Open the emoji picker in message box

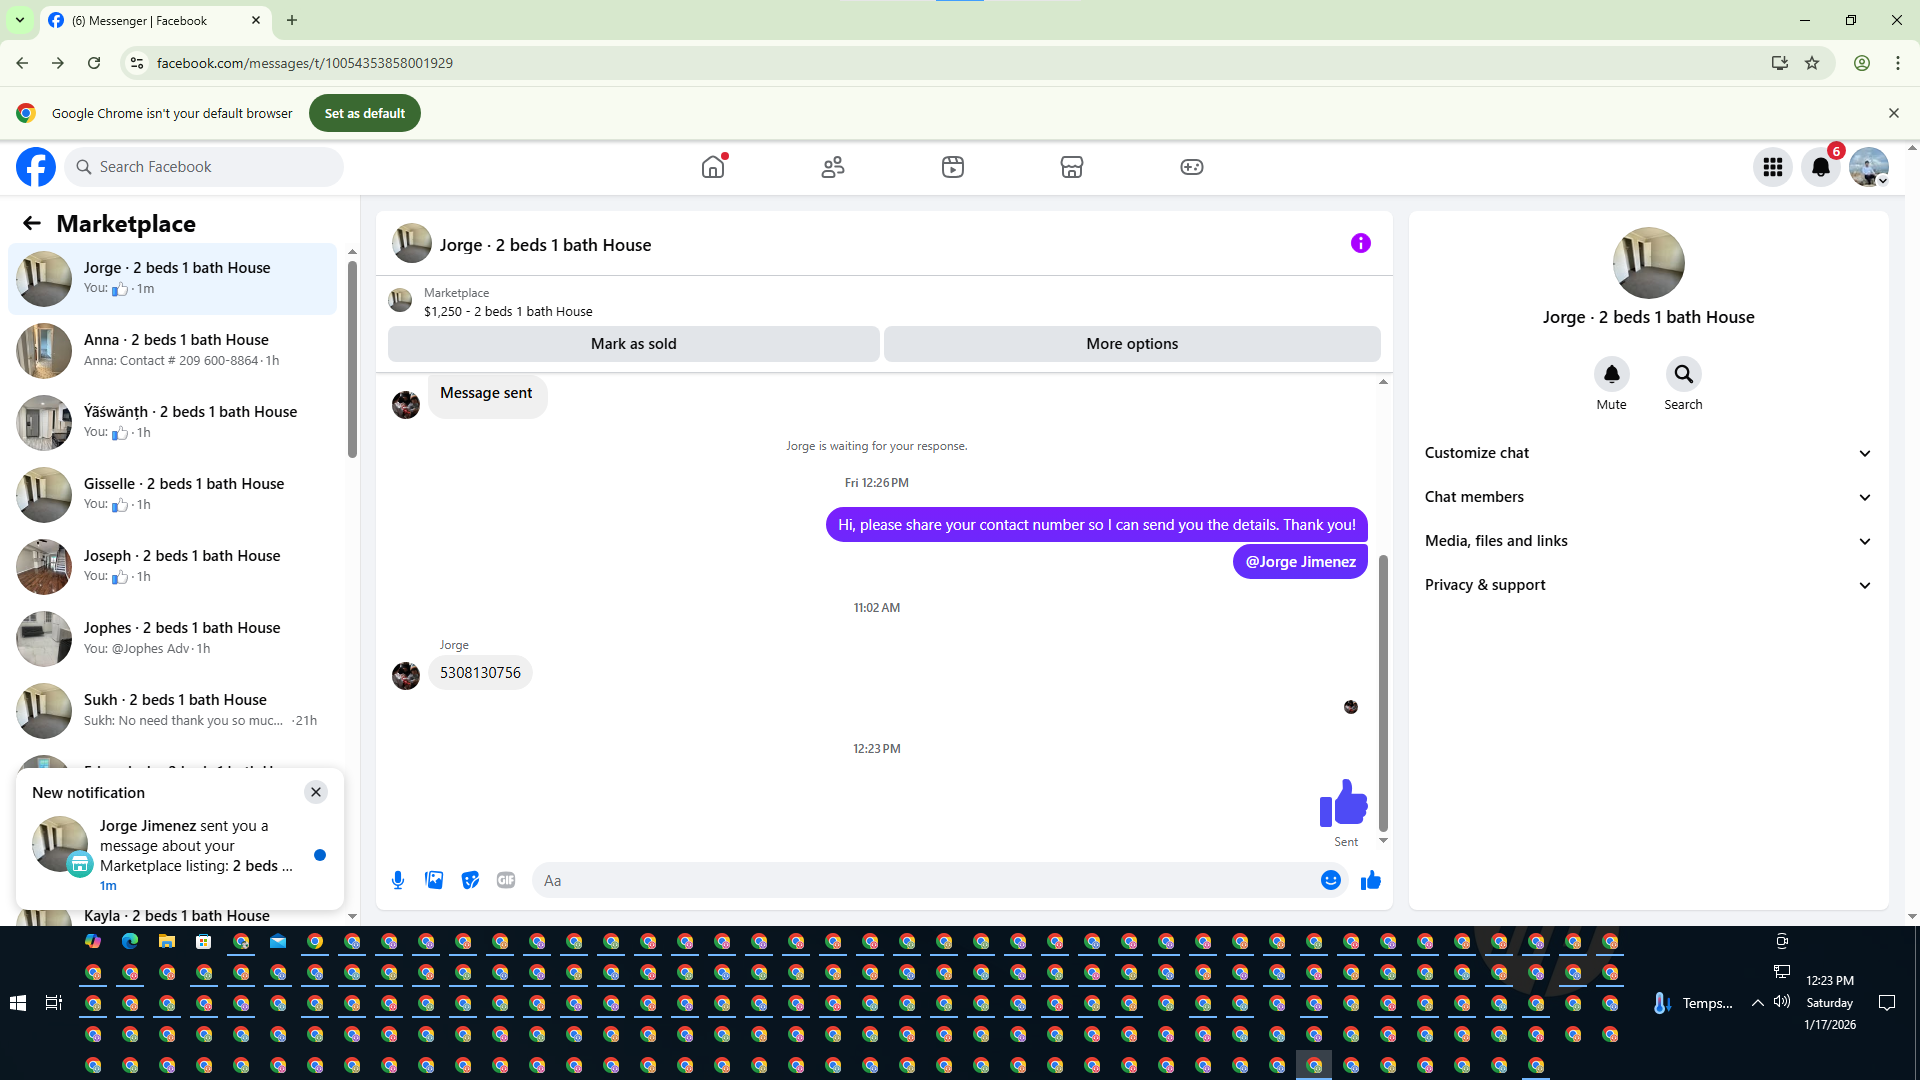point(1330,880)
